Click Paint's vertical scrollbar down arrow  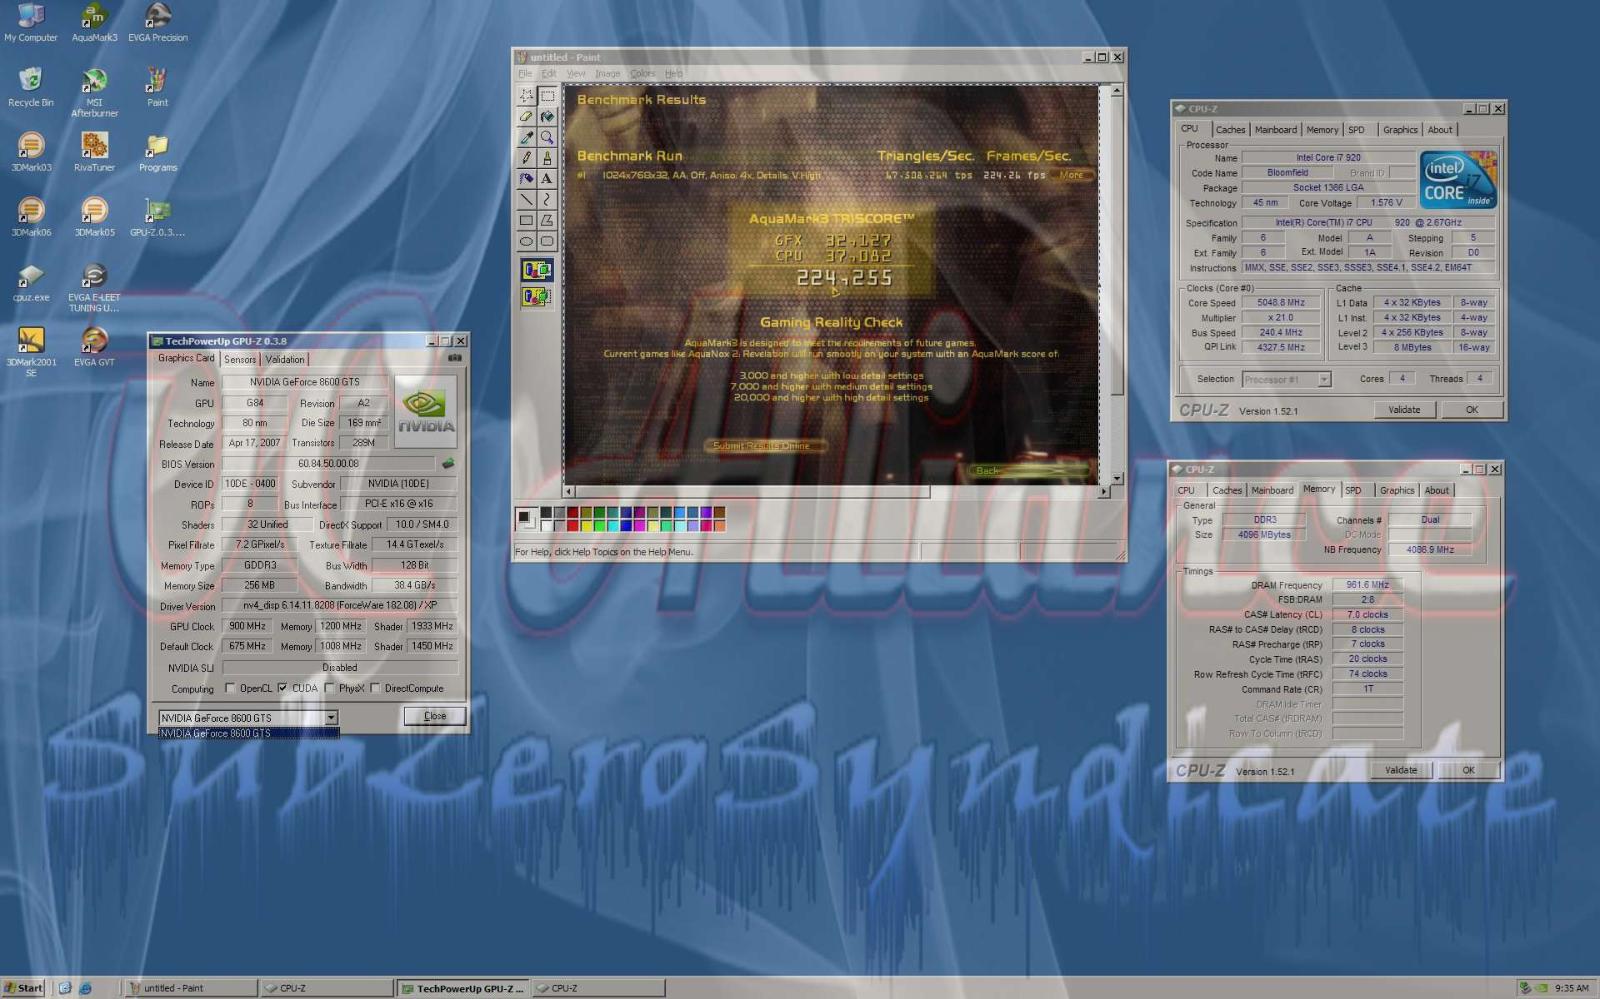tap(1117, 478)
